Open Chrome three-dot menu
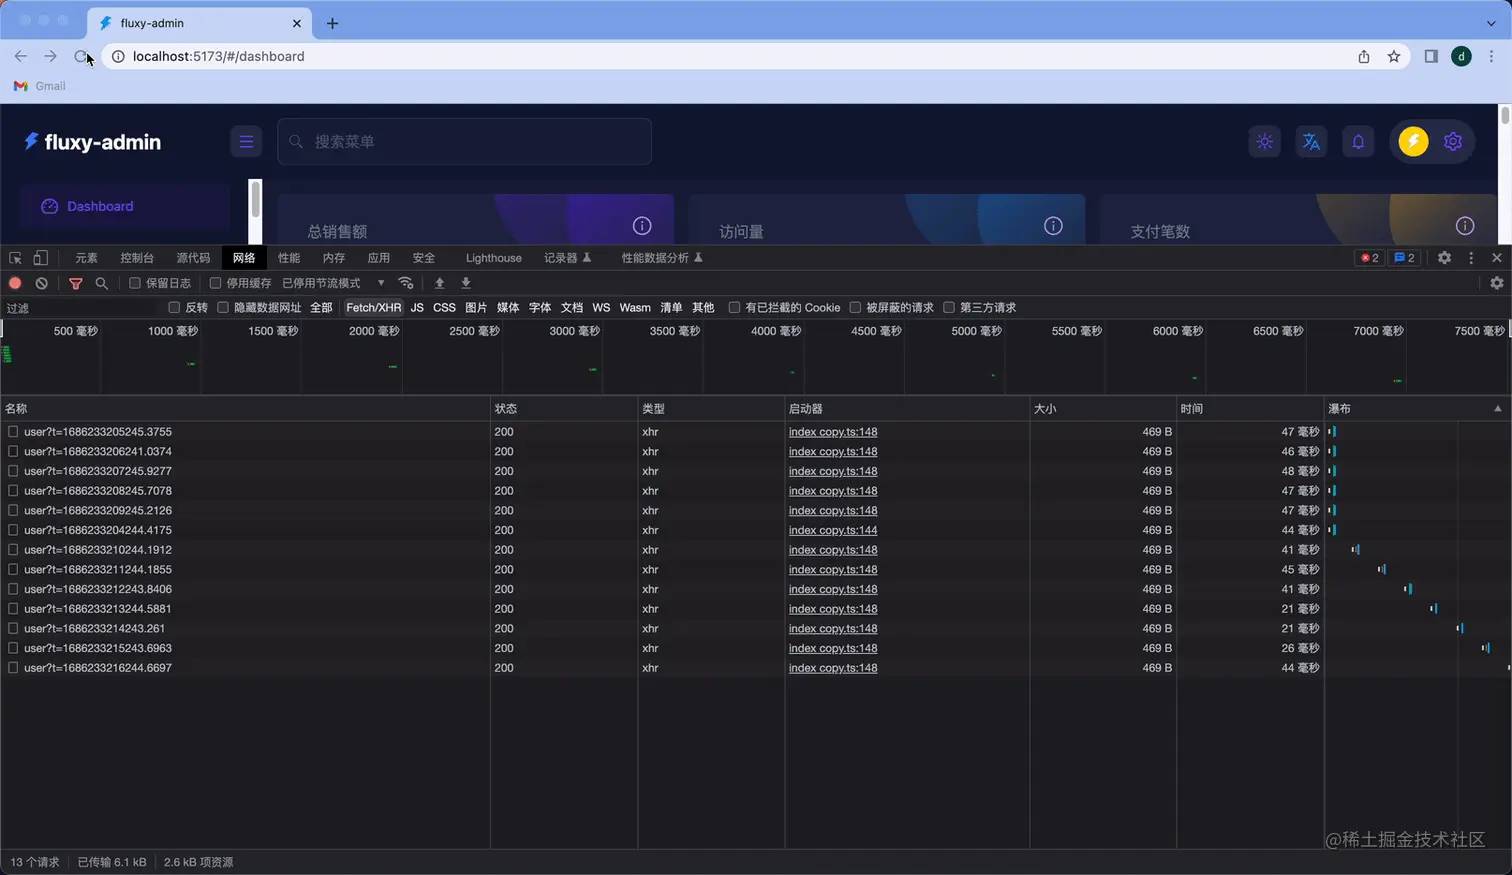1512x875 pixels. pyautogui.click(x=1491, y=56)
